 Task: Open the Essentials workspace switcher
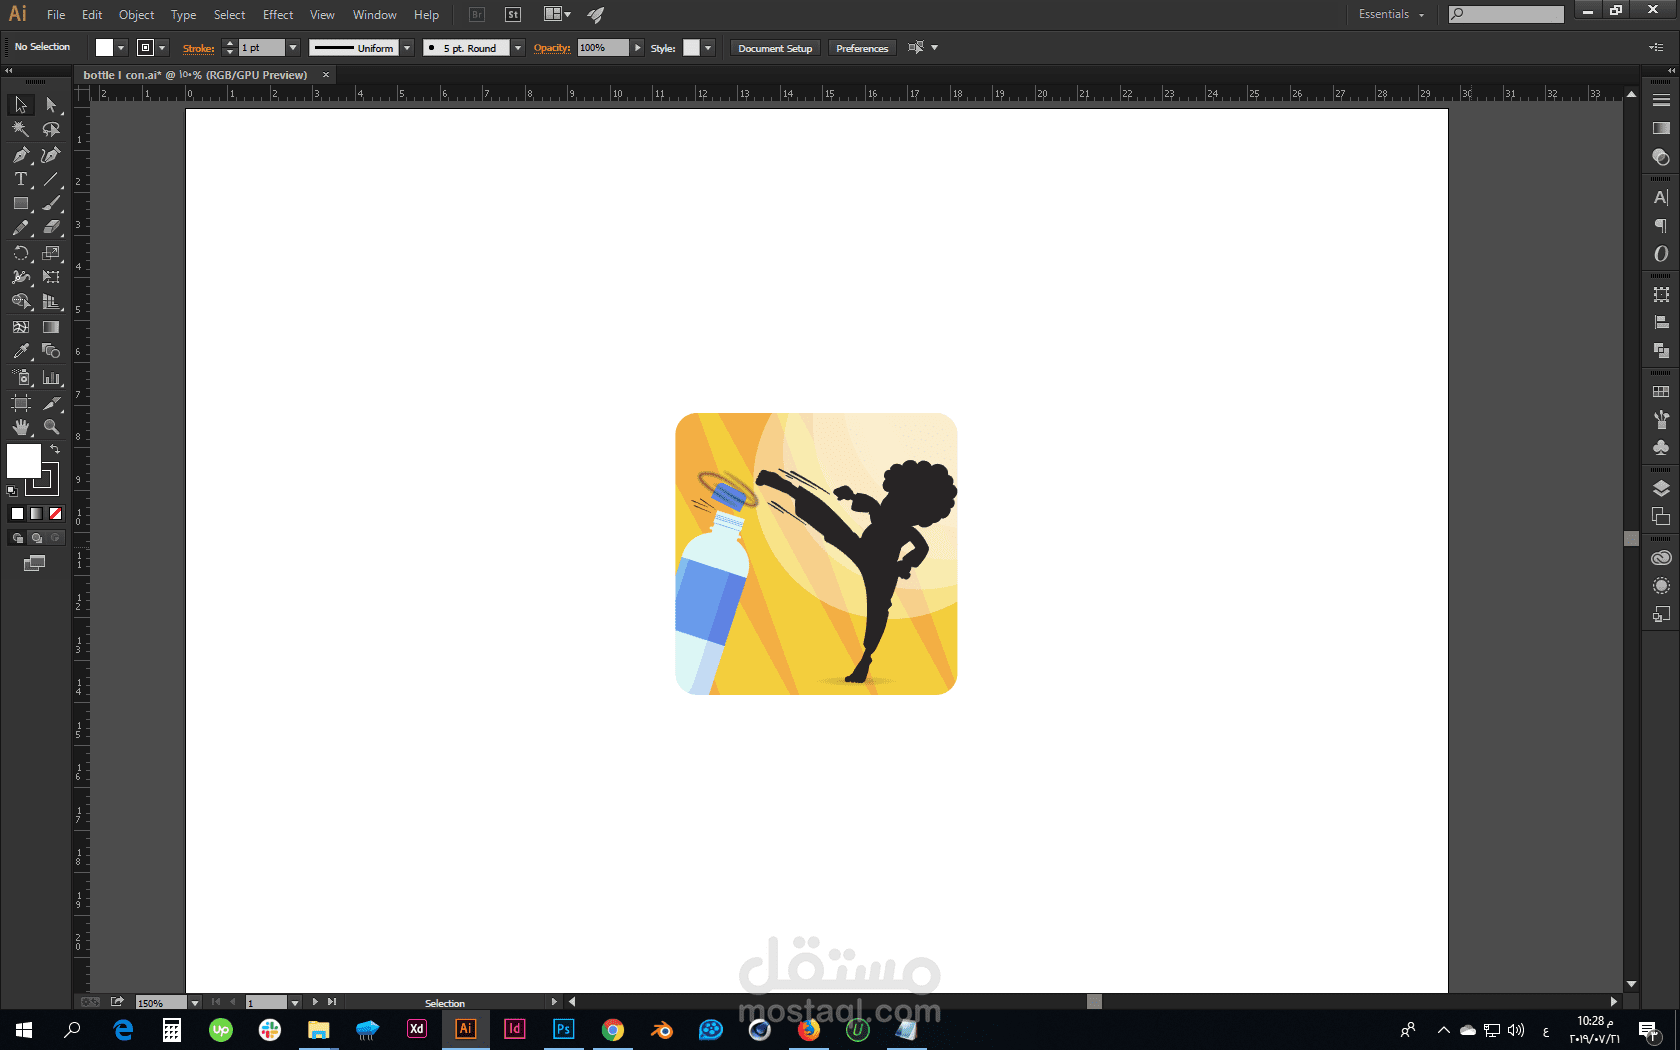1391,14
